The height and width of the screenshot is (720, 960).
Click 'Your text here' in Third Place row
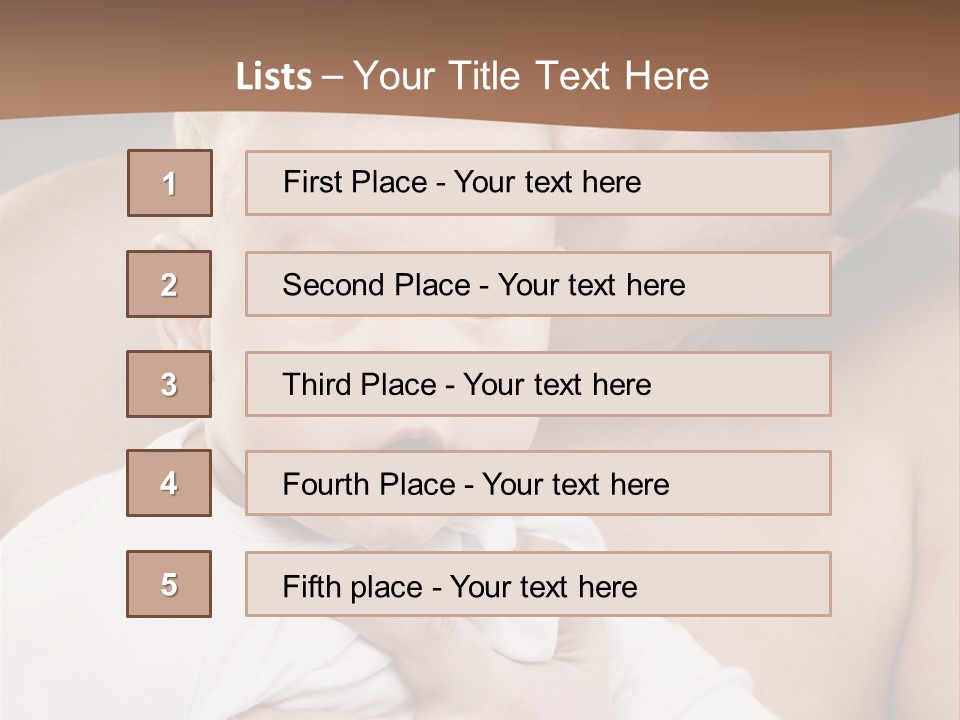pyautogui.click(x=557, y=385)
